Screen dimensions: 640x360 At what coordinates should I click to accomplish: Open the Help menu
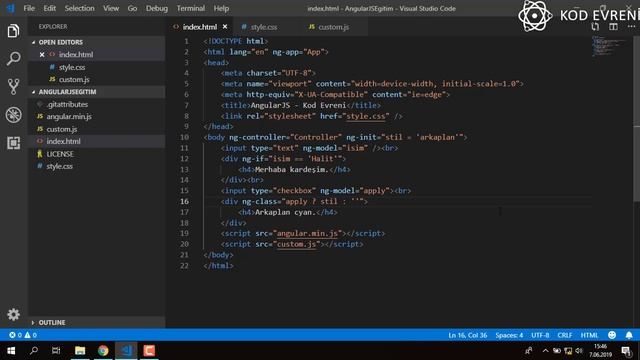(x=221, y=8)
